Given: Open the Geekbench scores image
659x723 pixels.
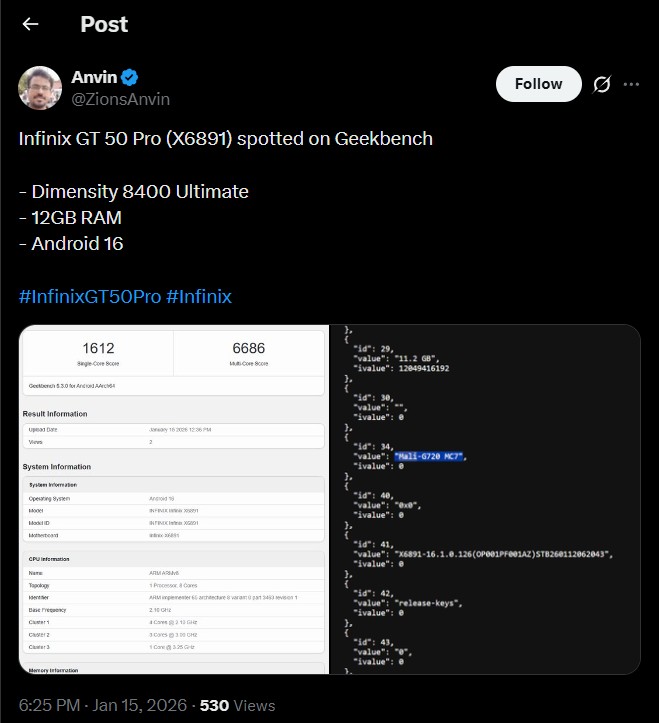Looking at the screenshot, I should (174, 499).
